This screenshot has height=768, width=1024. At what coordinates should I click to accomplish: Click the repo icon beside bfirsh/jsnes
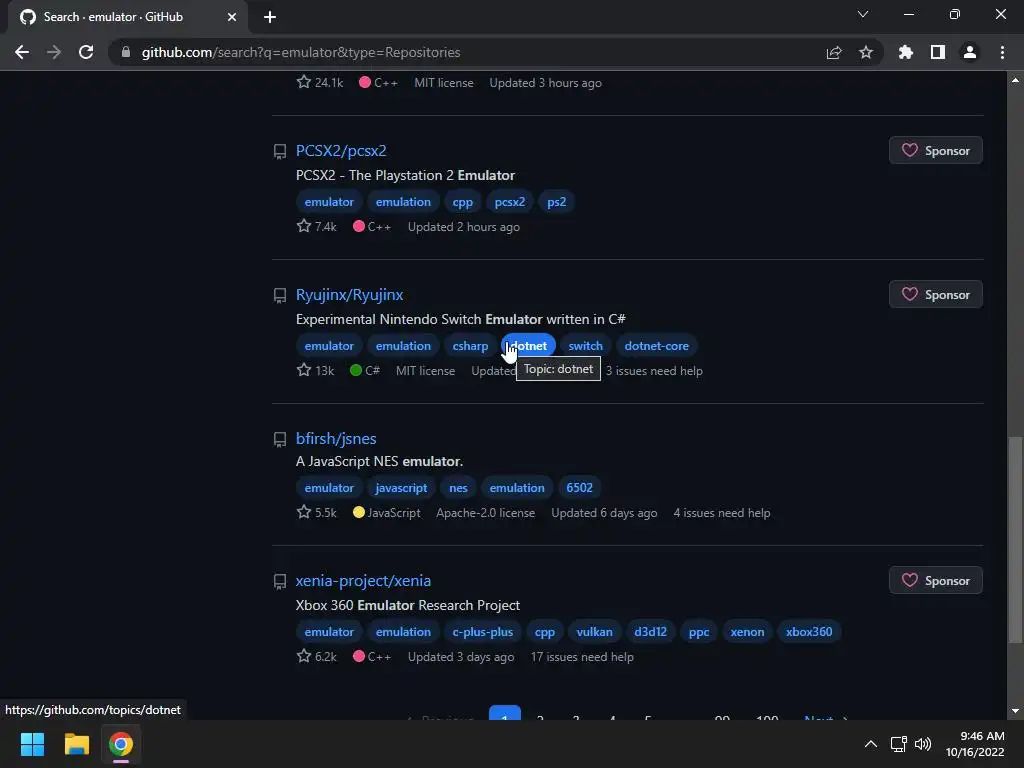tap(280, 439)
